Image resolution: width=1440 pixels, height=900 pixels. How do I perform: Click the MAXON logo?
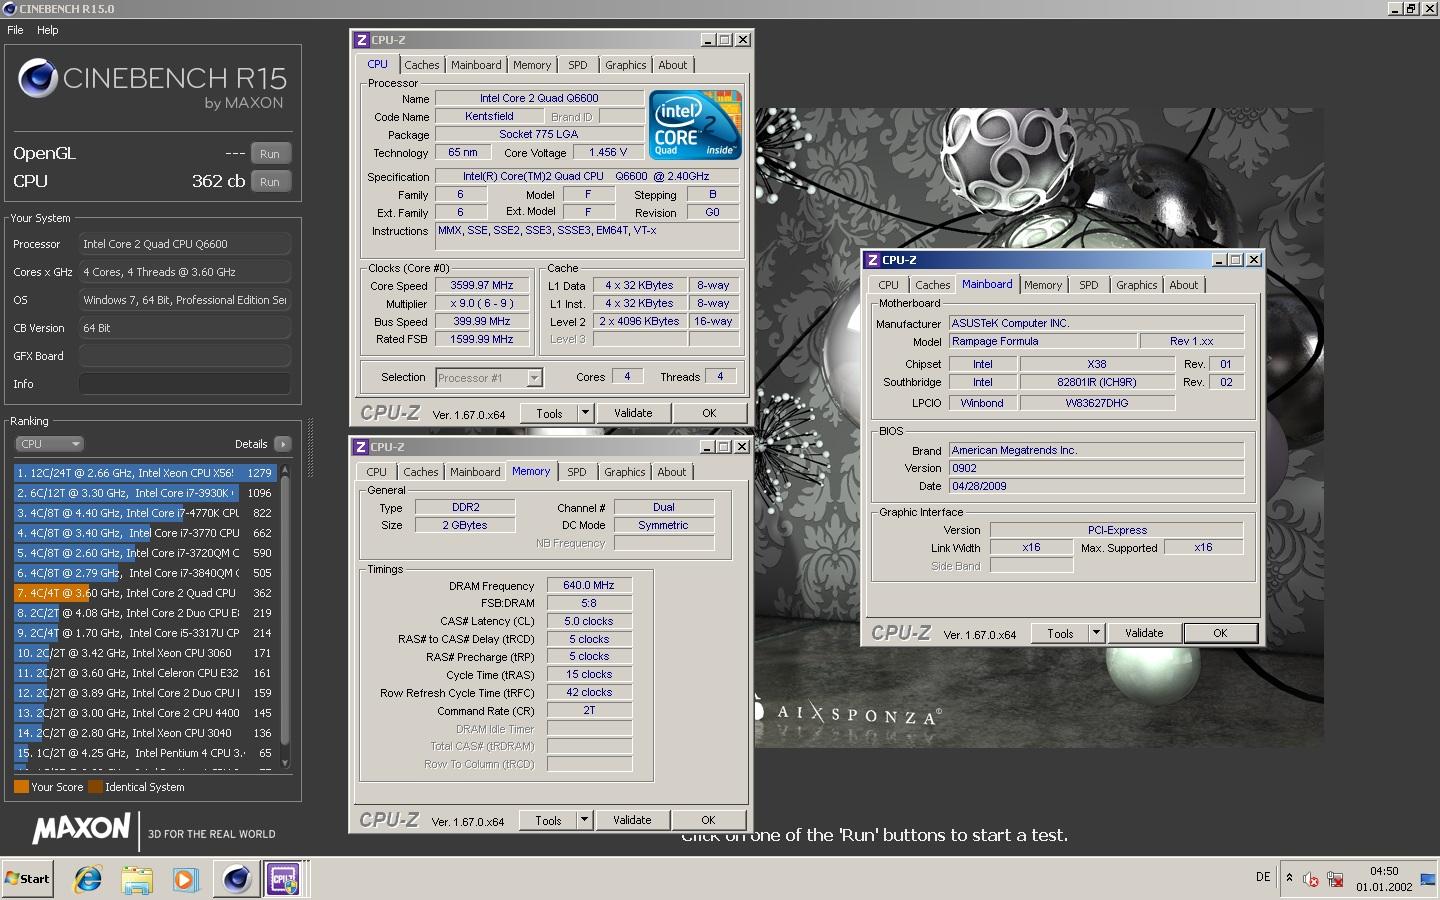(81, 828)
